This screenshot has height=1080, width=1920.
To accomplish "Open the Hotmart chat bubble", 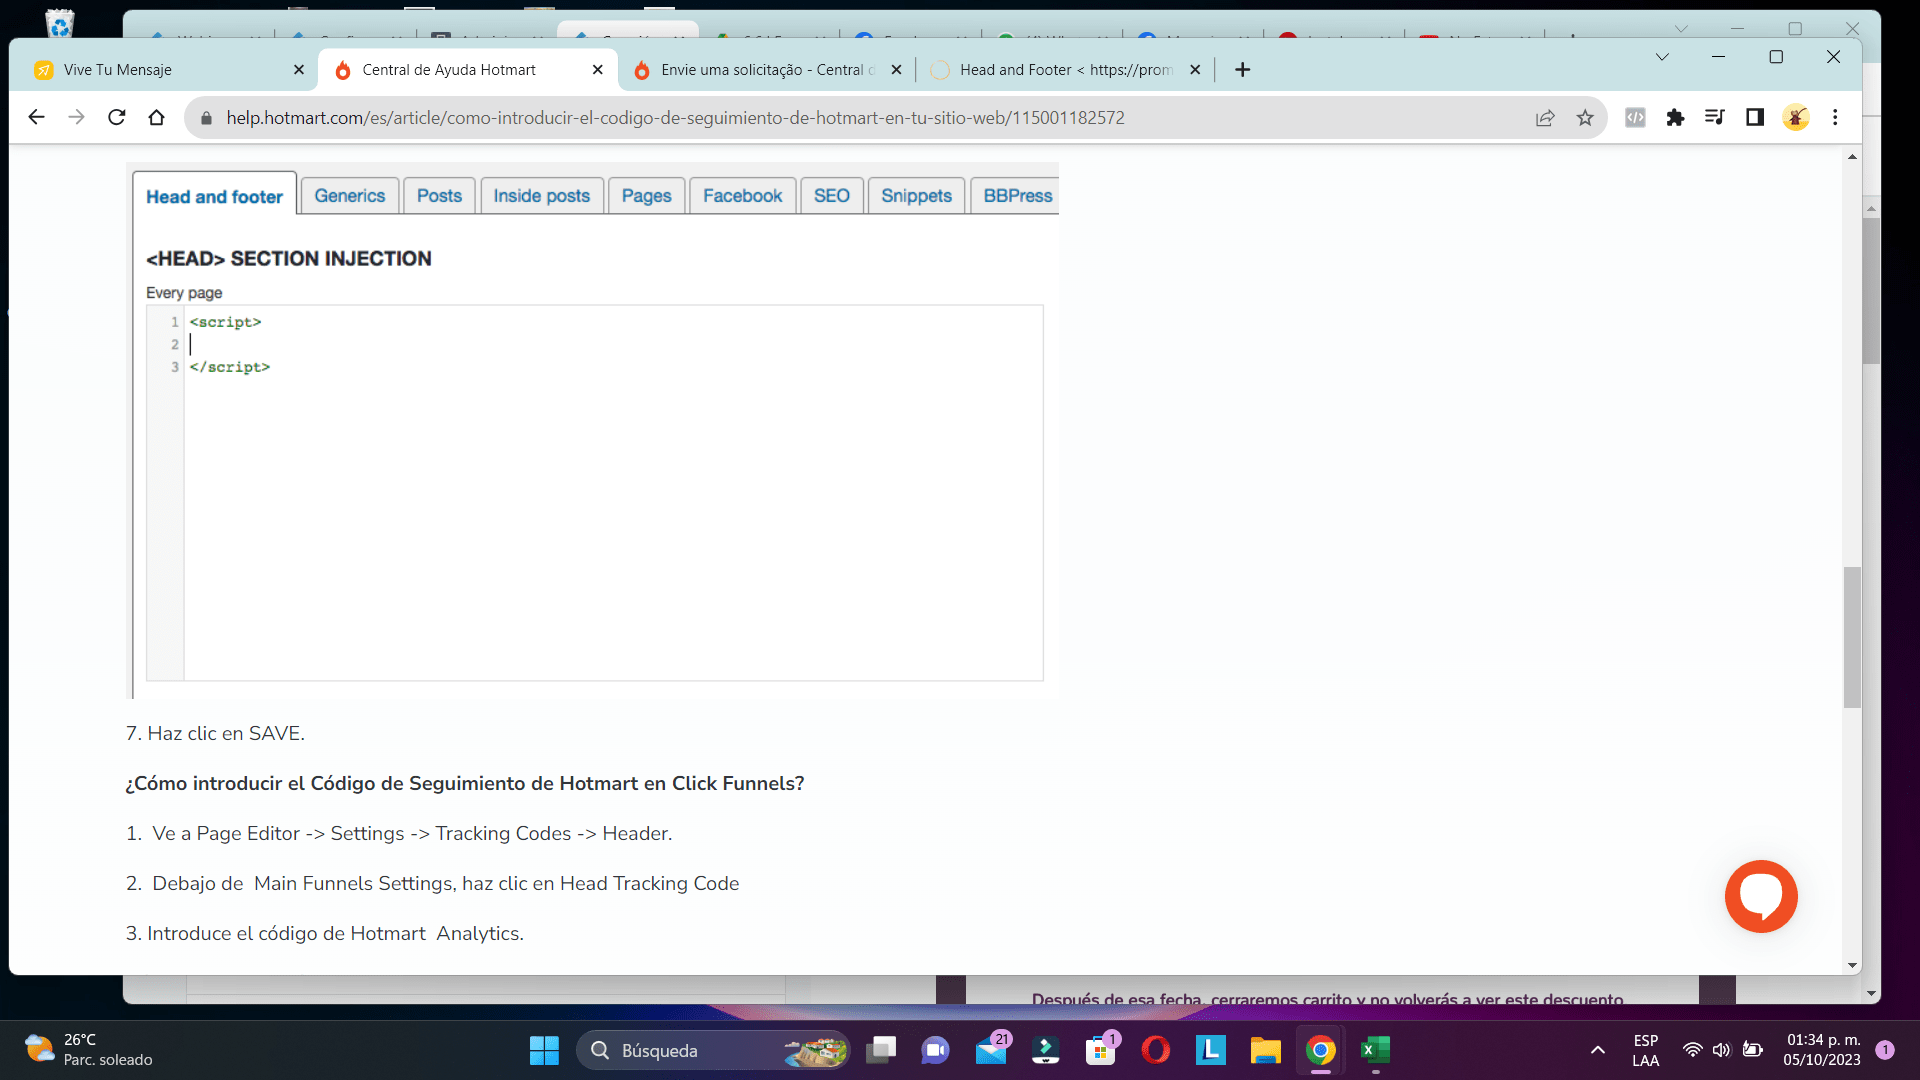I will pyautogui.click(x=1761, y=896).
